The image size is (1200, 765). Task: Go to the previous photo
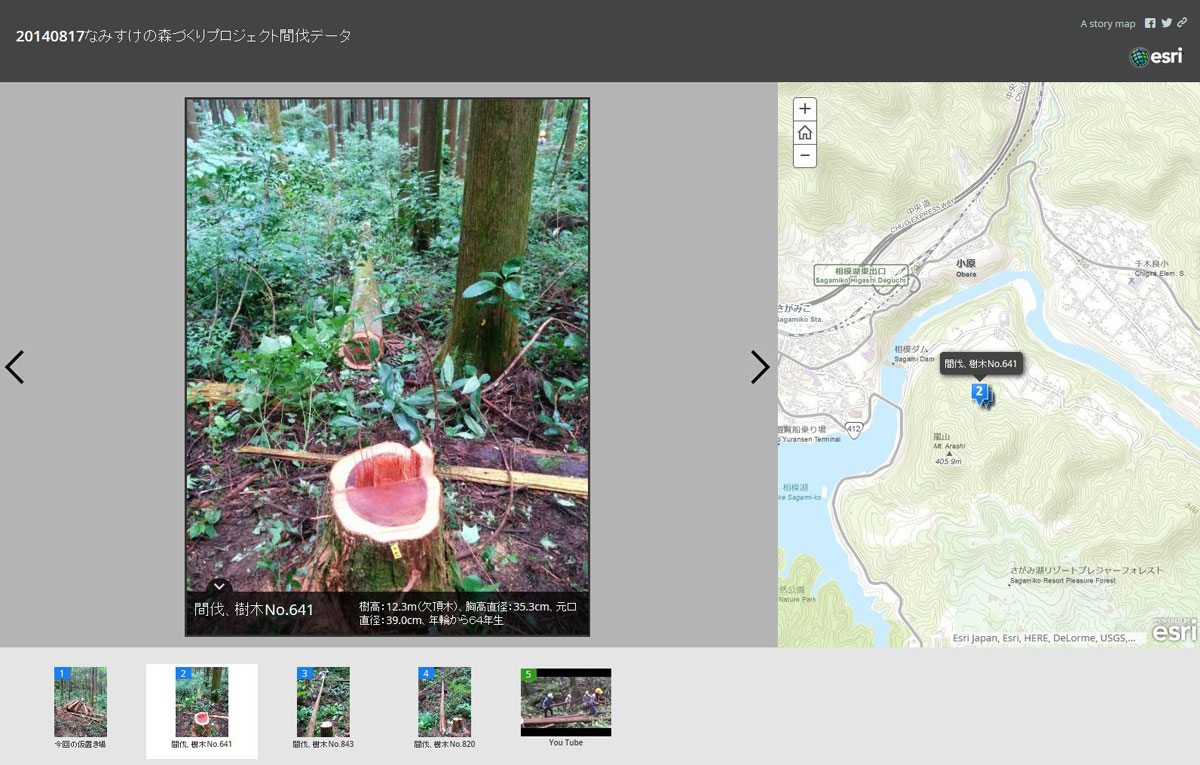[x=15, y=367]
